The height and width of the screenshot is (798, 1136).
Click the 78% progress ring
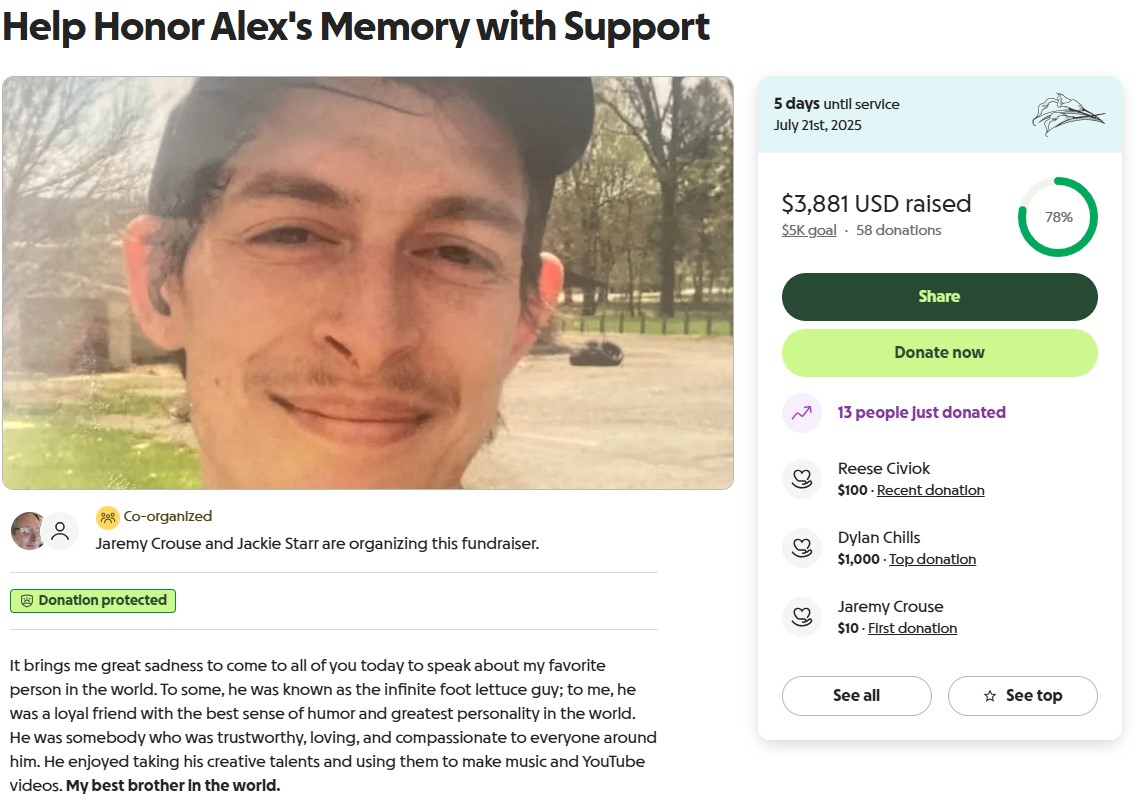click(x=1058, y=217)
